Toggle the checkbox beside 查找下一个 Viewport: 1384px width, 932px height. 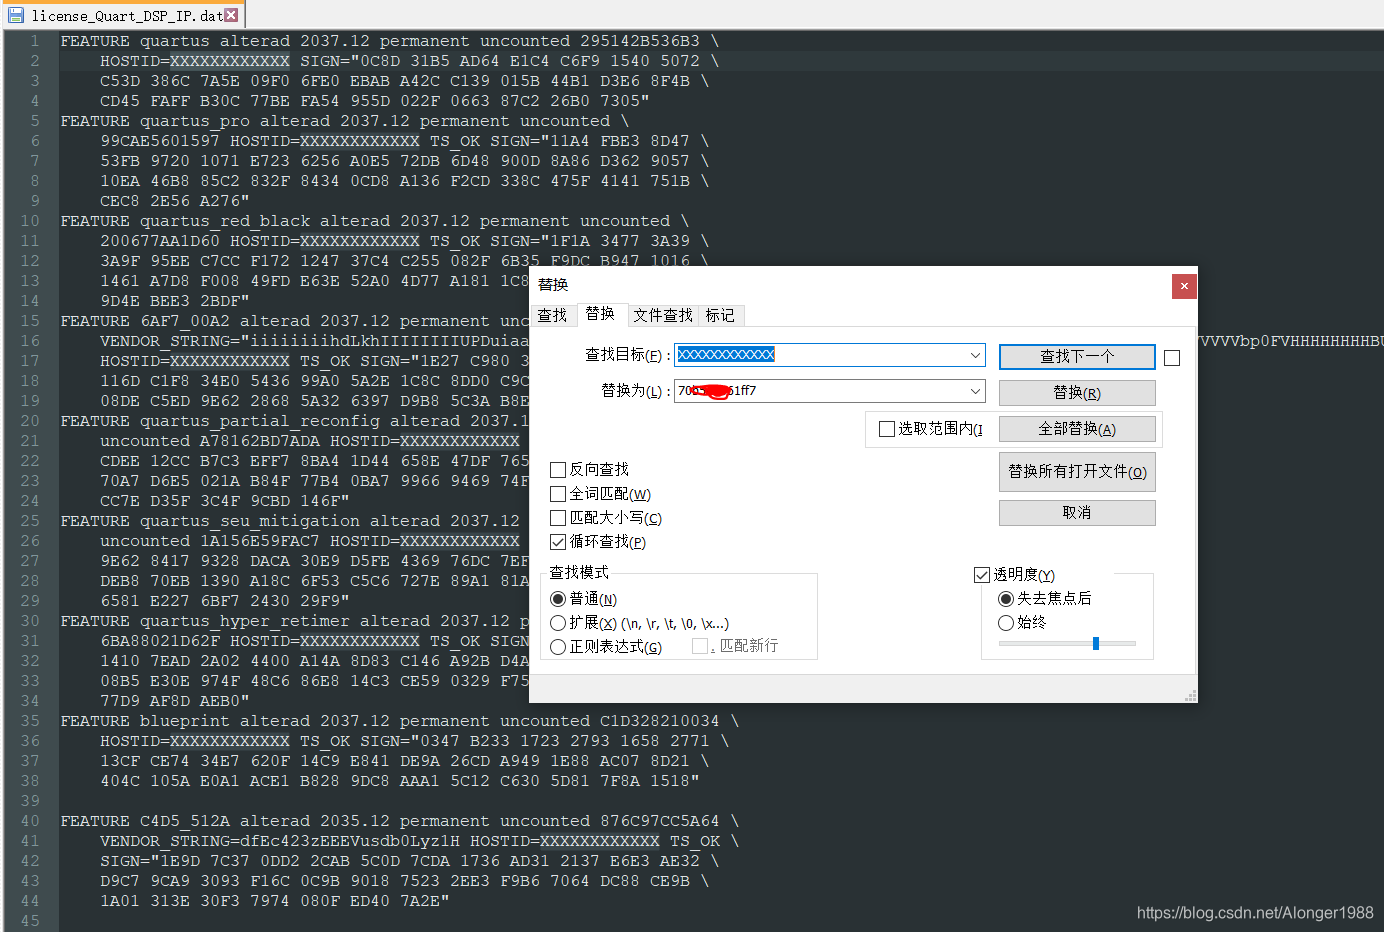(x=1172, y=357)
